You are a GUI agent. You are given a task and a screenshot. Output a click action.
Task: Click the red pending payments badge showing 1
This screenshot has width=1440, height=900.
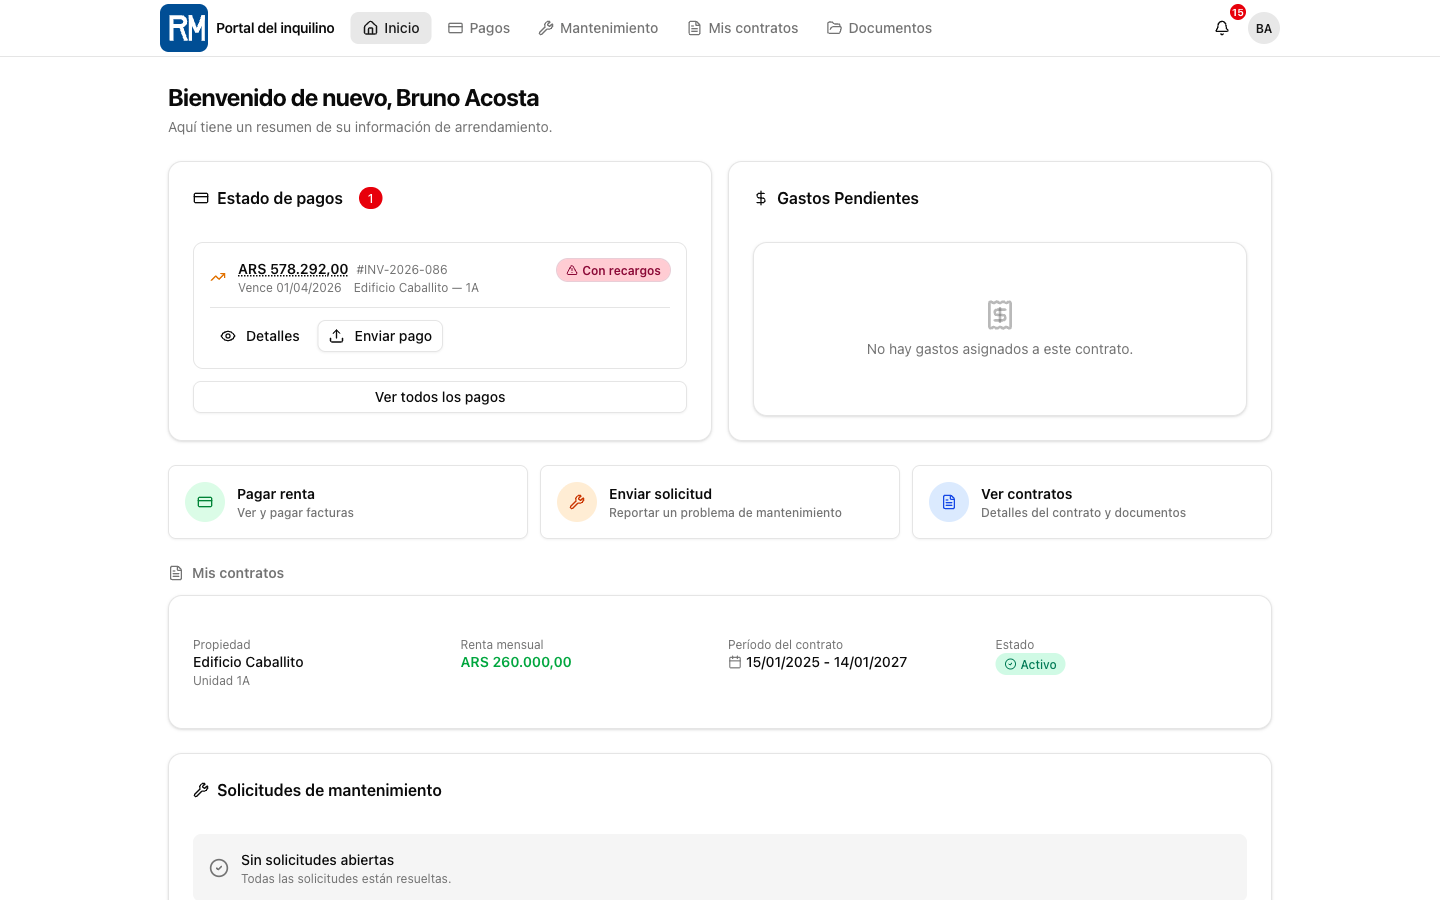[x=370, y=198]
